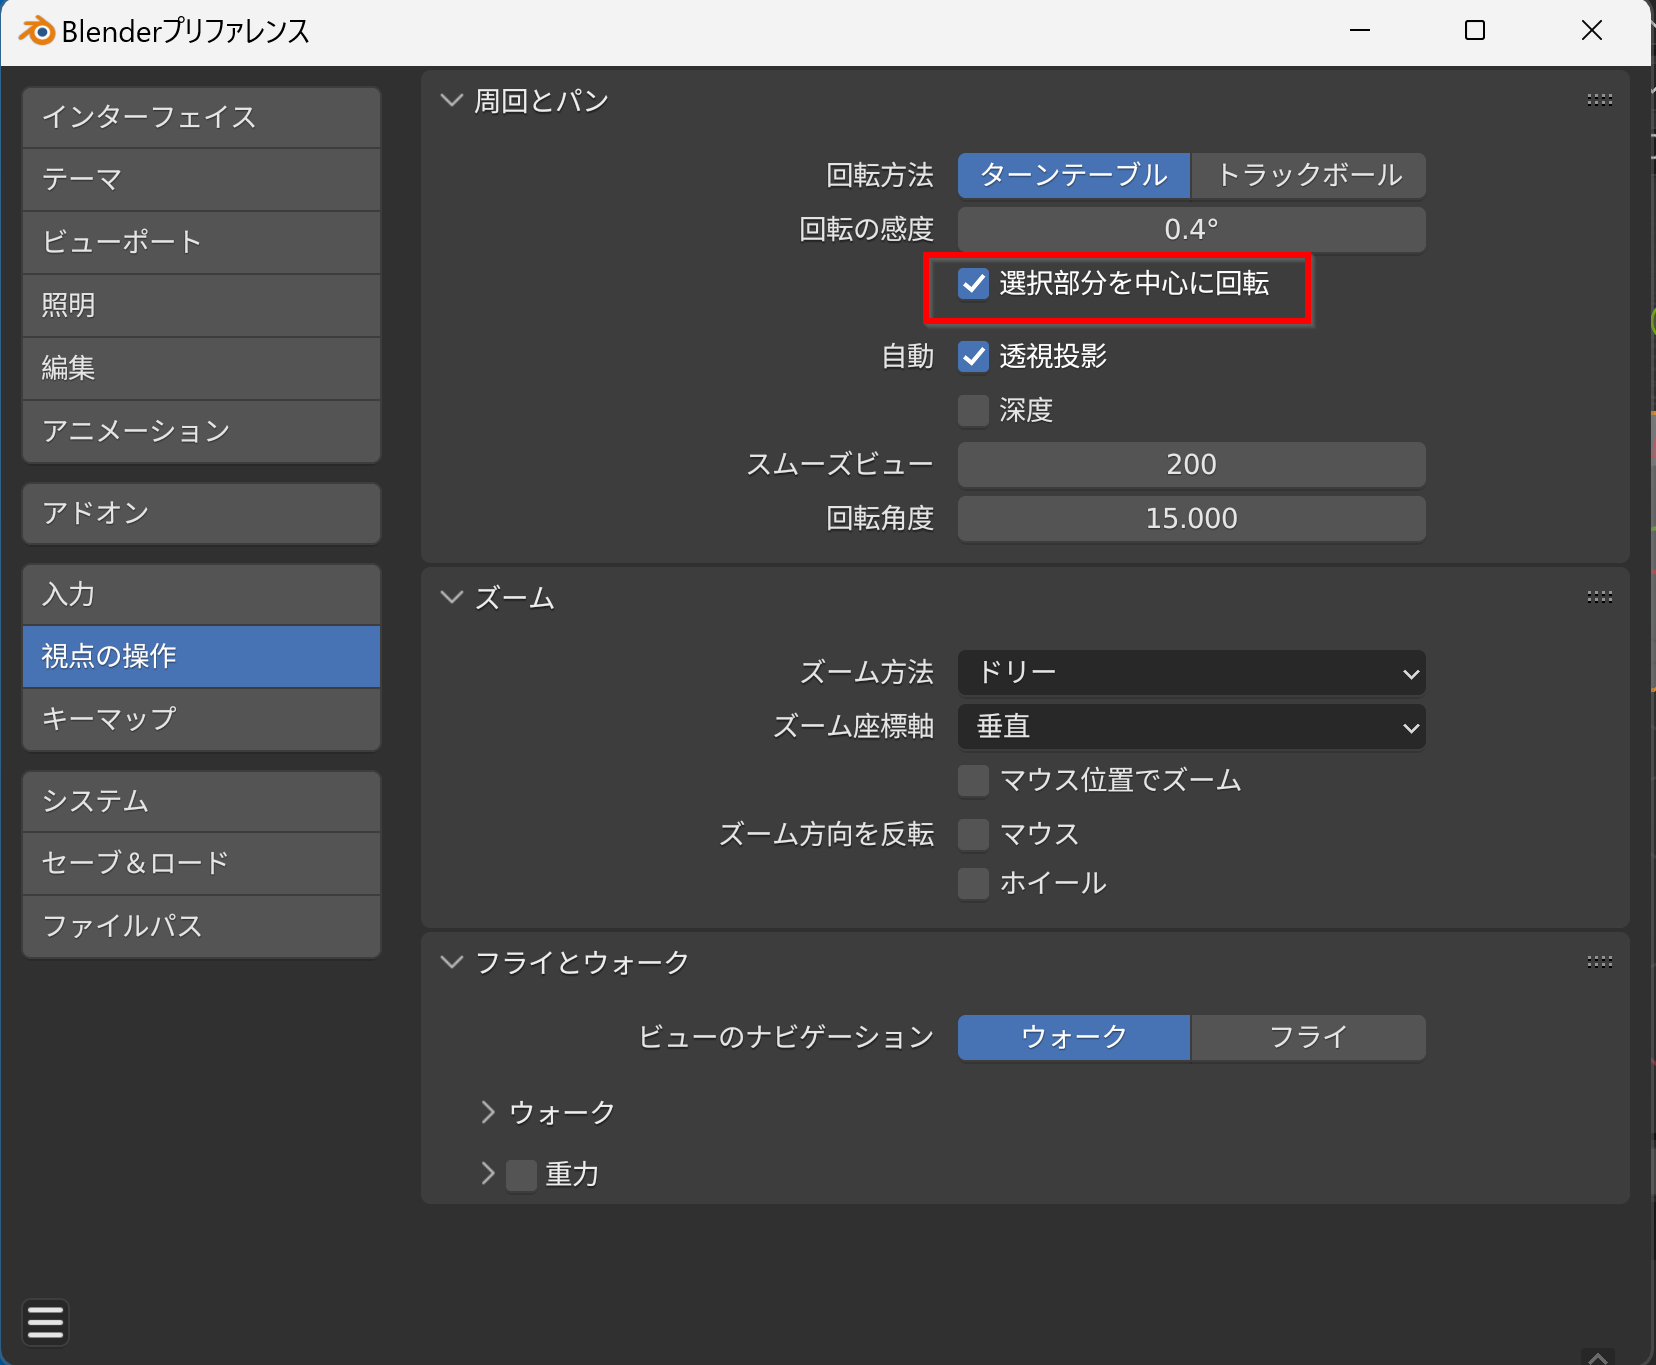Open the 照明 tab
Image resolution: width=1656 pixels, height=1365 pixels.
[201, 305]
